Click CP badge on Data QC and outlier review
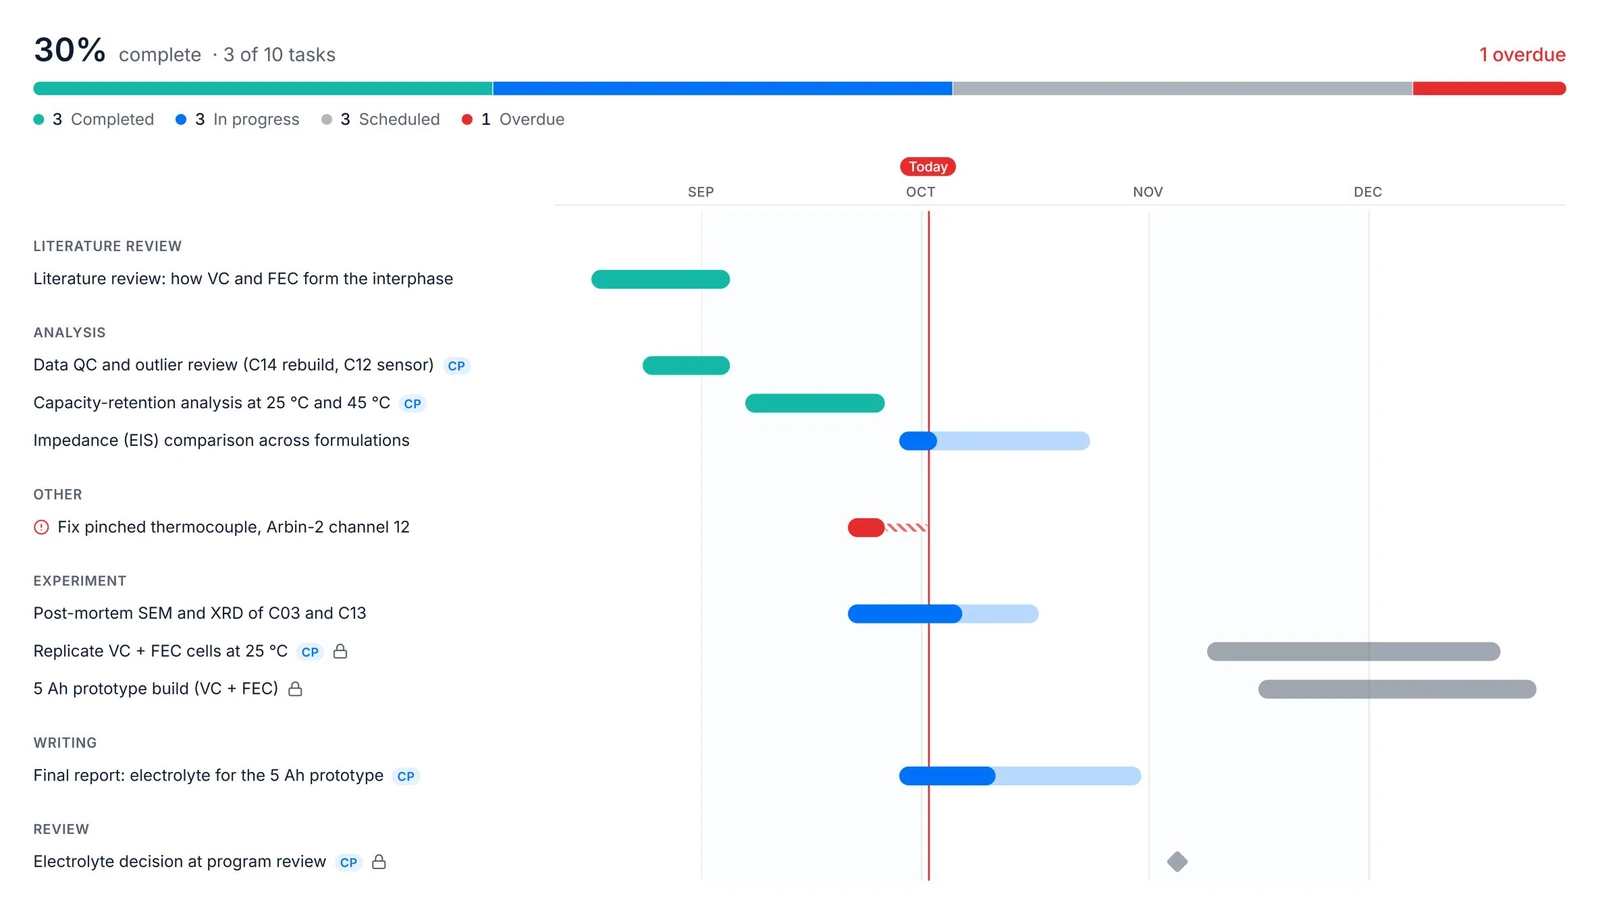The image size is (1600, 915). coord(456,366)
